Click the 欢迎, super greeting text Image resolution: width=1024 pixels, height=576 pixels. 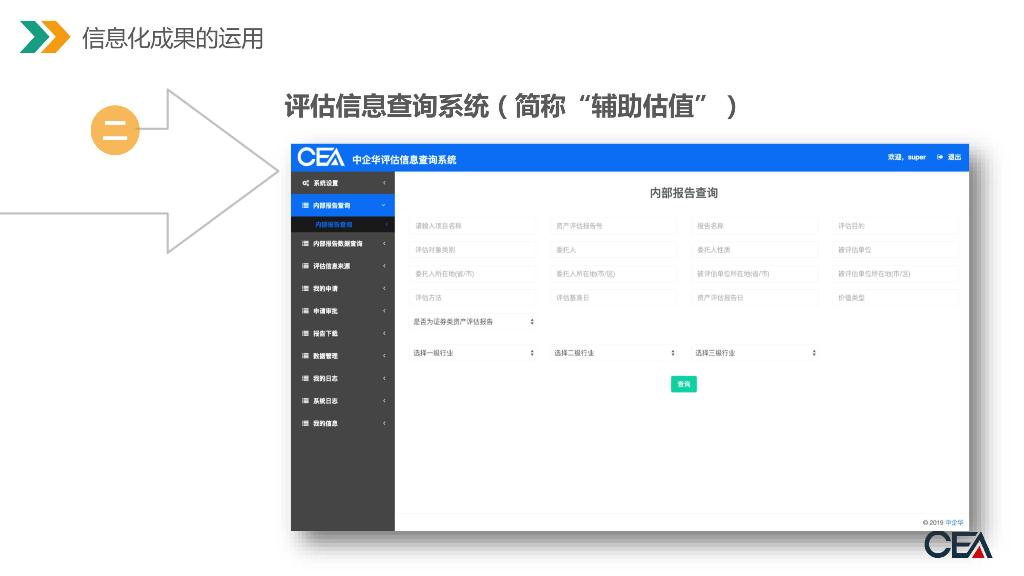(x=906, y=157)
